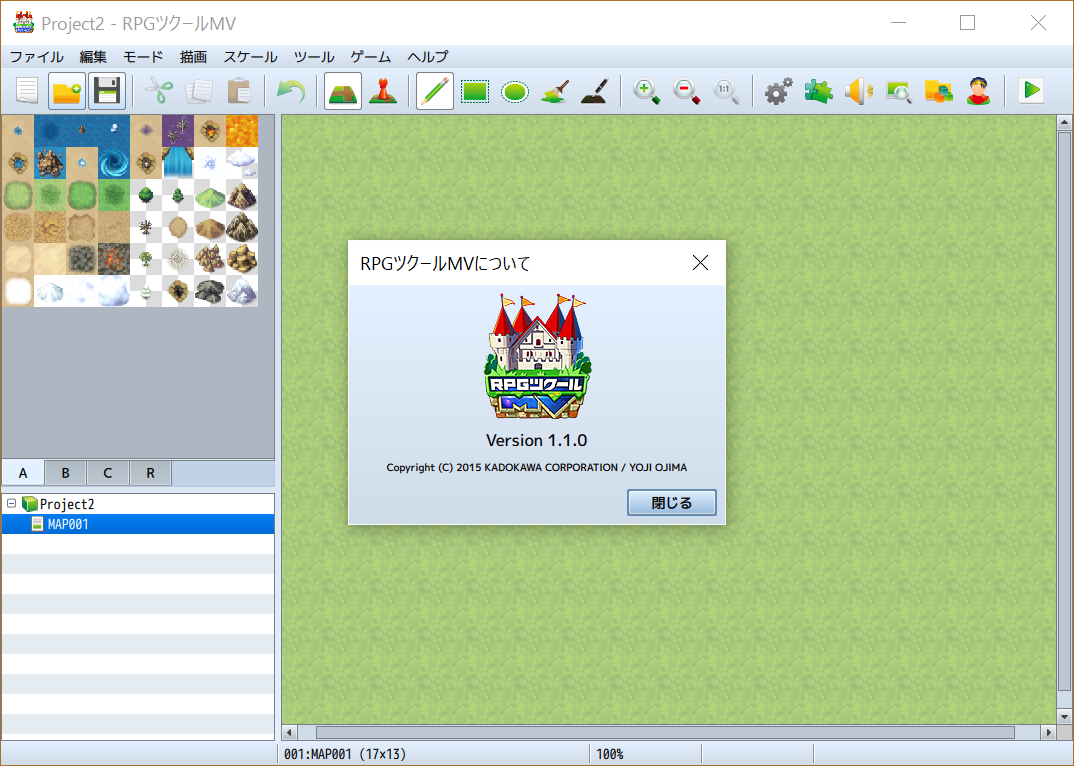The height and width of the screenshot is (766, 1074).
Task: Click the vertical scrollbar up arrow
Action: (x=1064, y=123)
